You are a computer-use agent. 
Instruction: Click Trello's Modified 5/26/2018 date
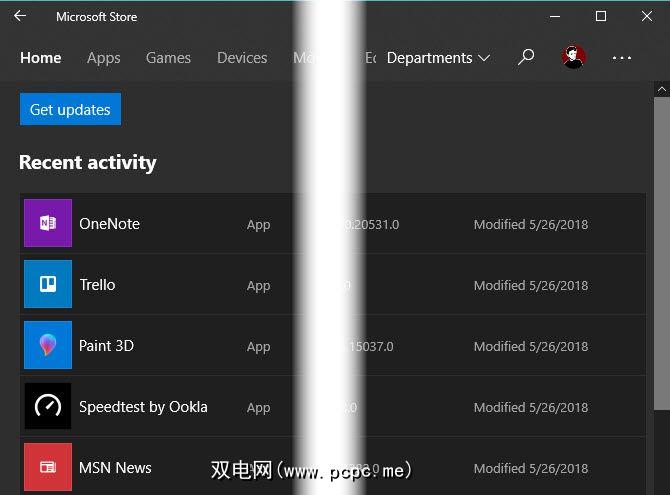pyautogui.click(x=531, y=286)
